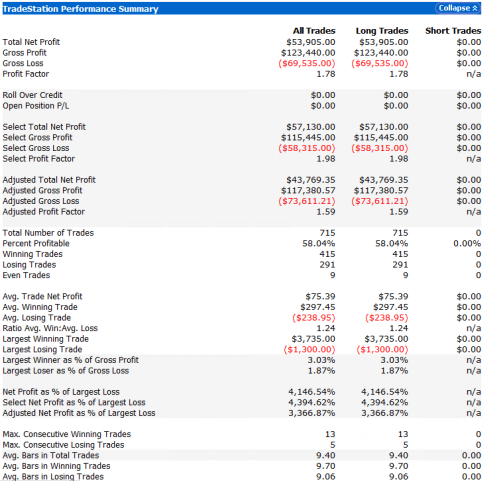Screen dimensions: 494x481
Task: Click the Avg. Trade Net Profit label
Action: coord(42,296)
